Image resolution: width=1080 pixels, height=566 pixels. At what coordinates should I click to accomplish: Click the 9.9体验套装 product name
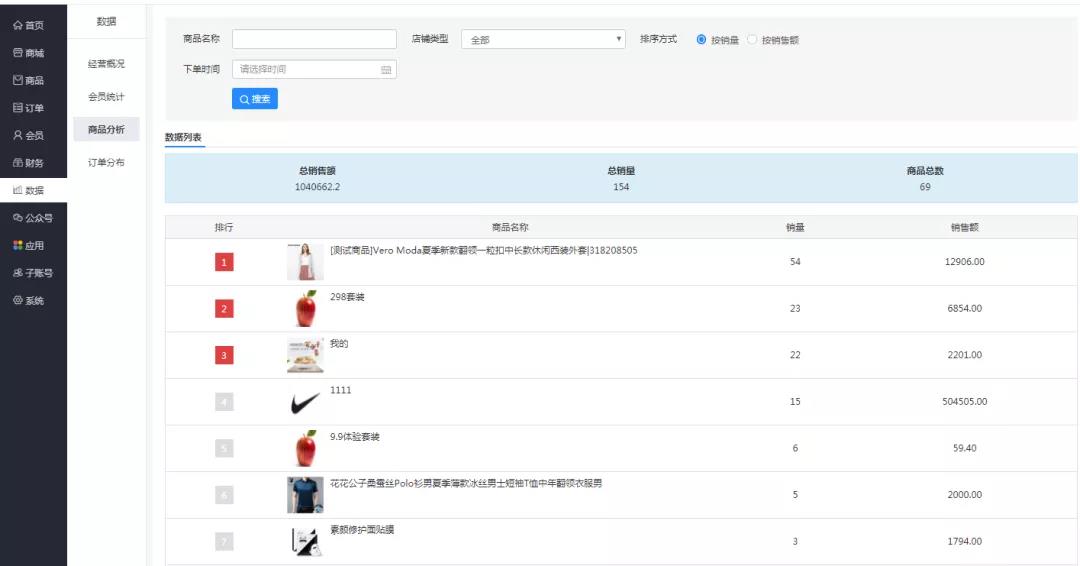click(355, 437)
